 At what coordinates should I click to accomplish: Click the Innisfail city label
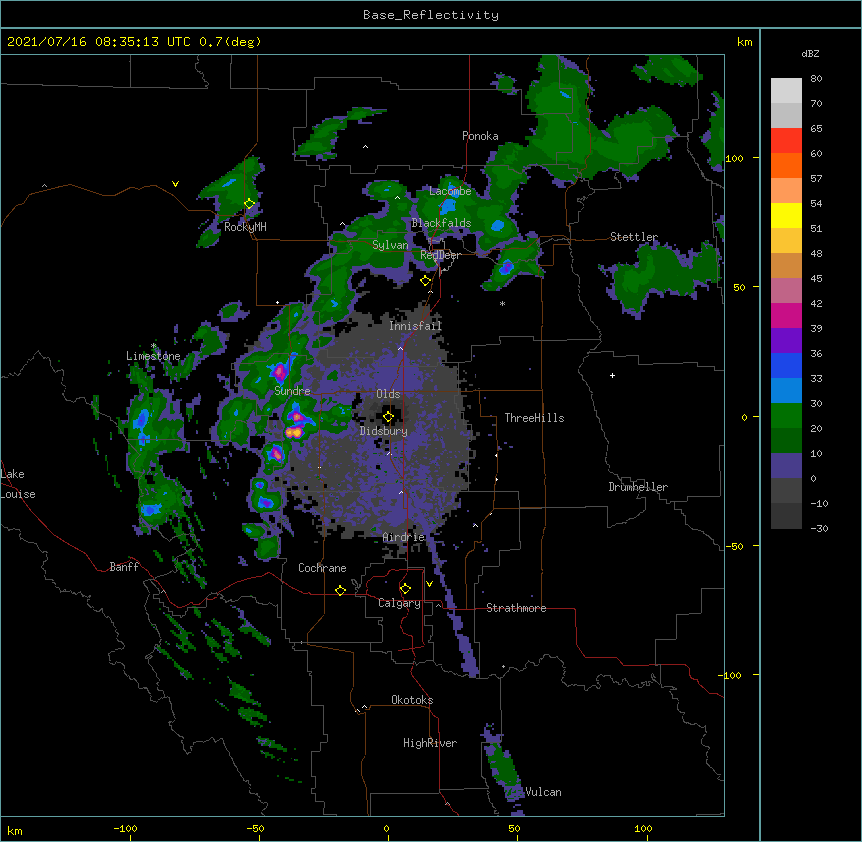tap(415, 326)
